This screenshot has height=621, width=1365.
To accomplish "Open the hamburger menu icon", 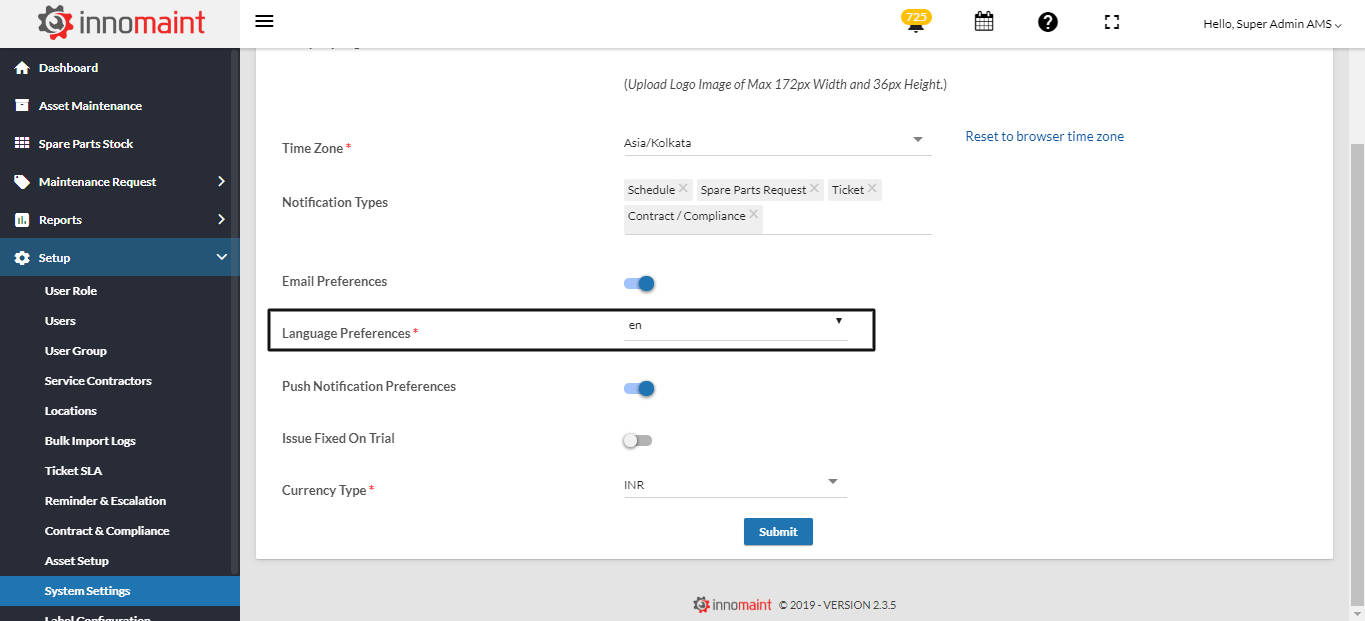I will pyautogui.click(x=264, y=22).
